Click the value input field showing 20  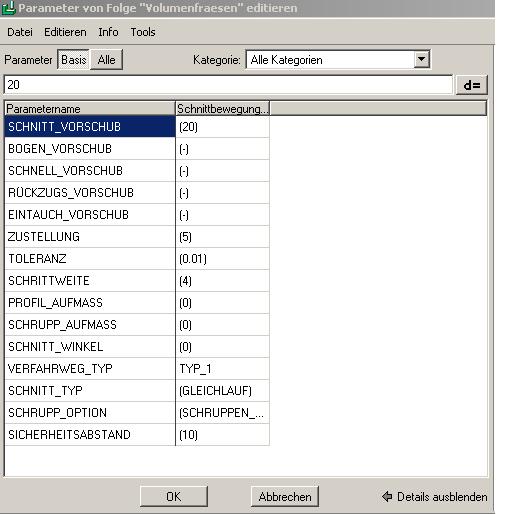[228, 85]
